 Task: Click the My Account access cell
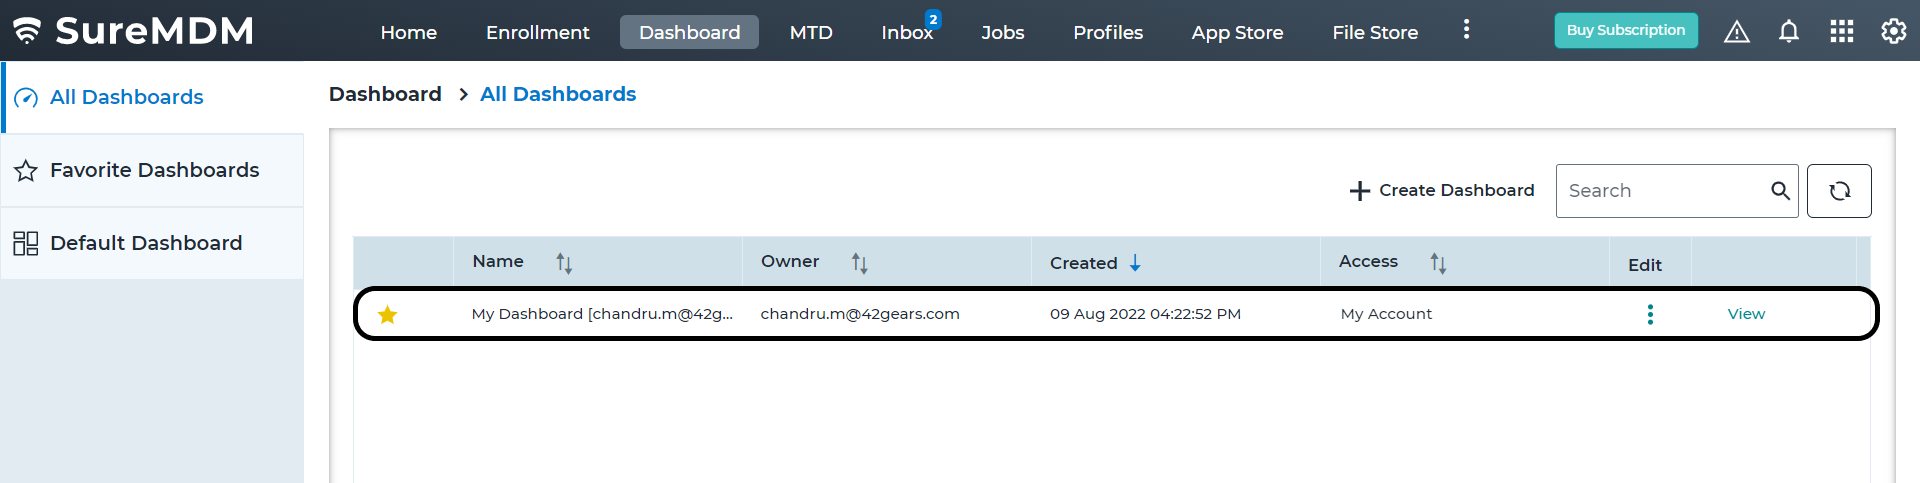1386,314
